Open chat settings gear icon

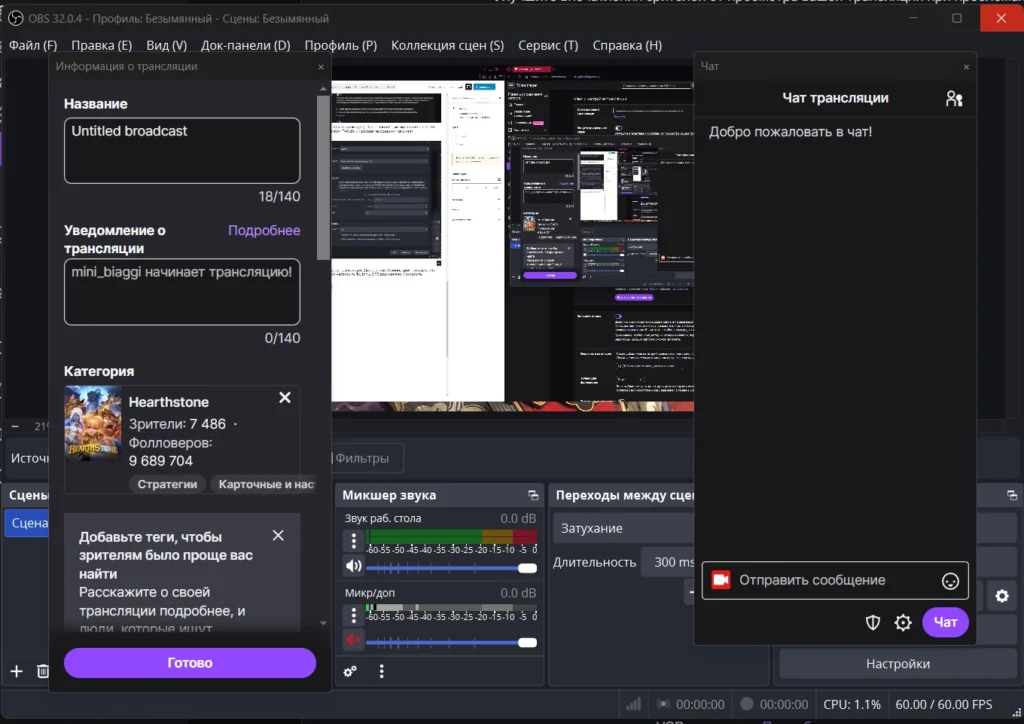[903, 622]
